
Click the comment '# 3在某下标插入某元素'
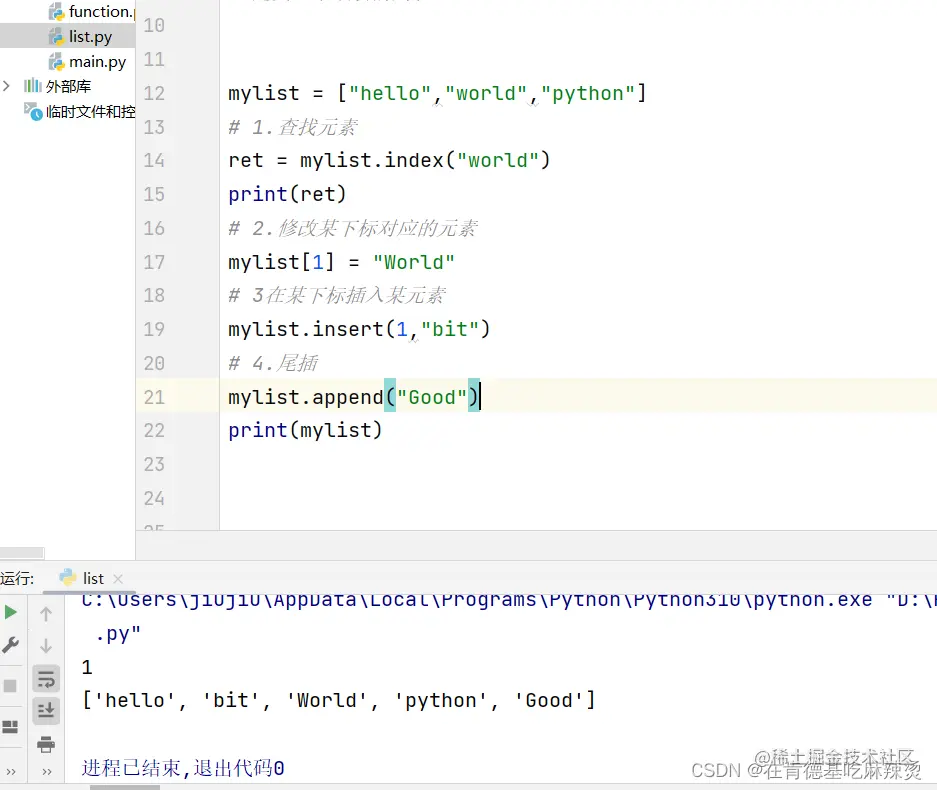[336, 295]
